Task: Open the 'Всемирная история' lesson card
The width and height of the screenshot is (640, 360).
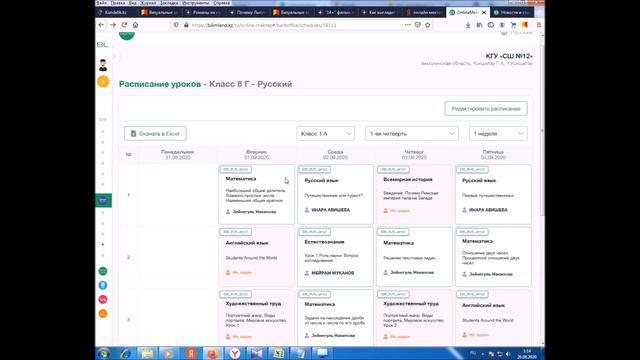Action: [x=414, y=195]
